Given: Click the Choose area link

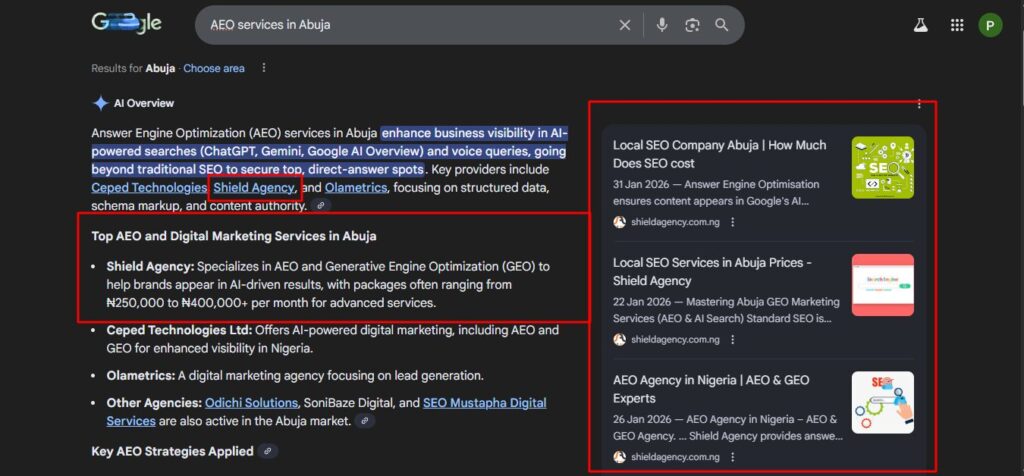Looking at the screenshot, I should (214, 68).
